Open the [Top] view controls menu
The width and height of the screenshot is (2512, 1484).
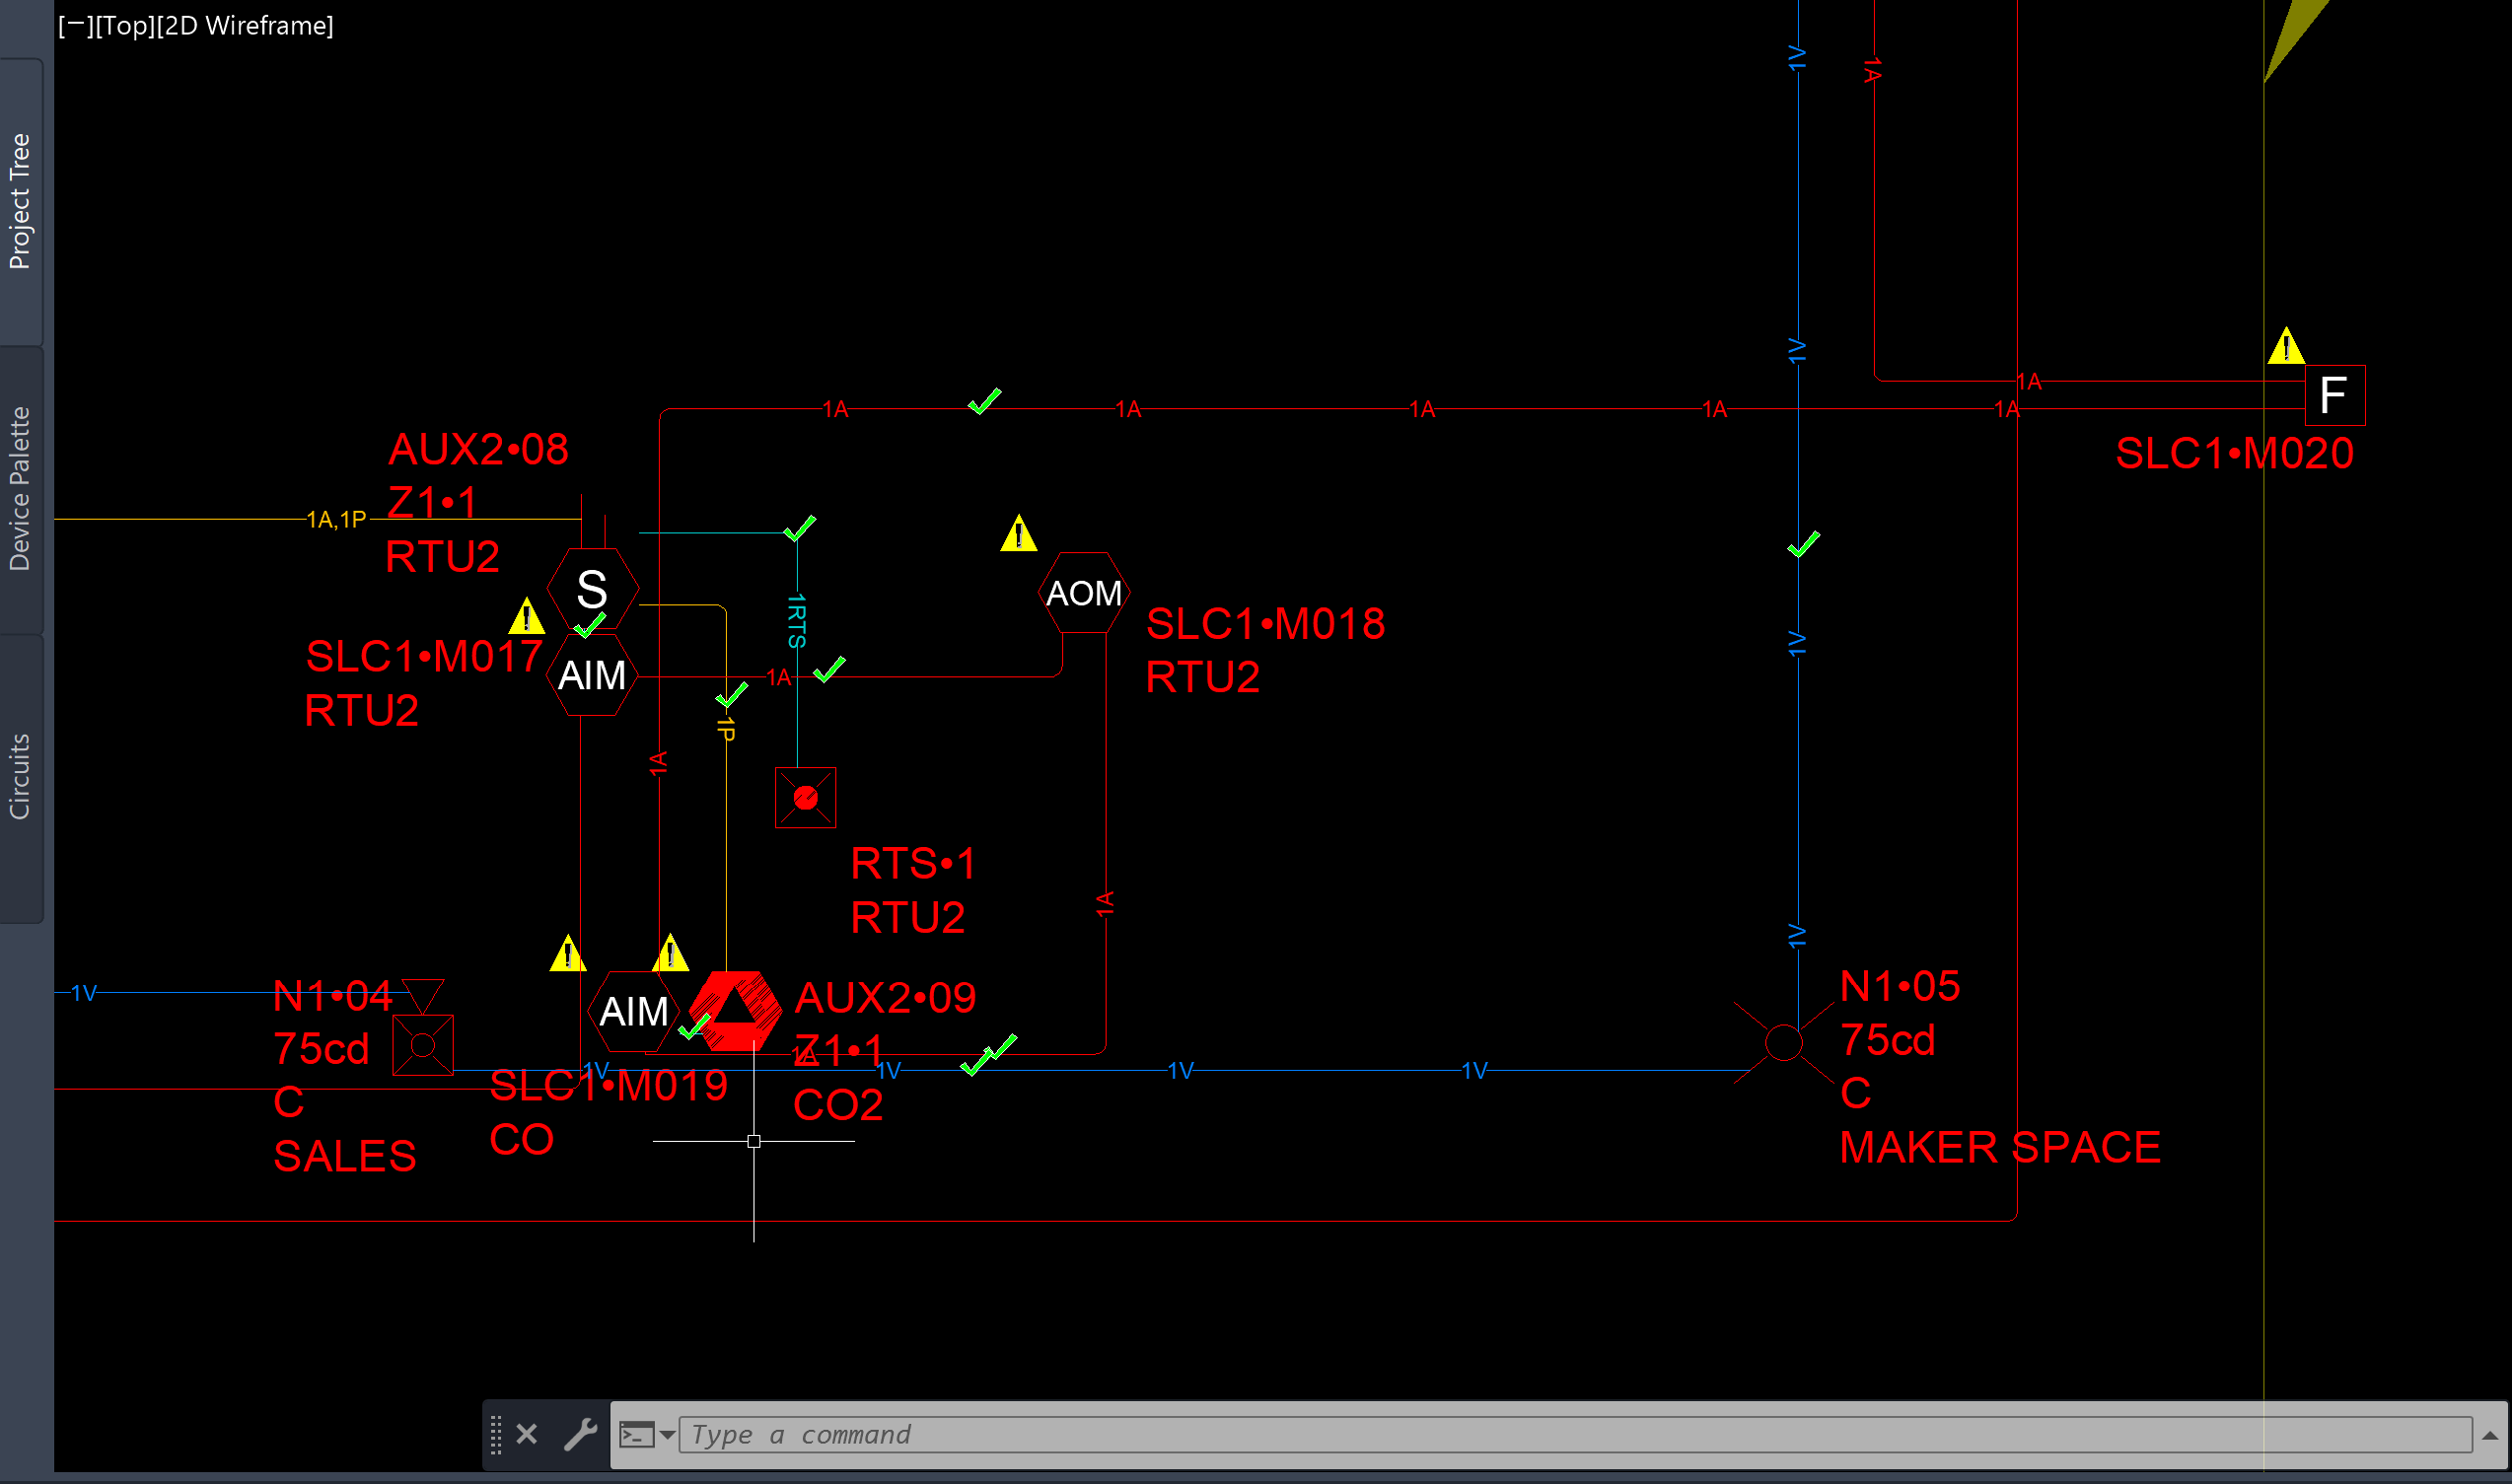pos(124,25)
